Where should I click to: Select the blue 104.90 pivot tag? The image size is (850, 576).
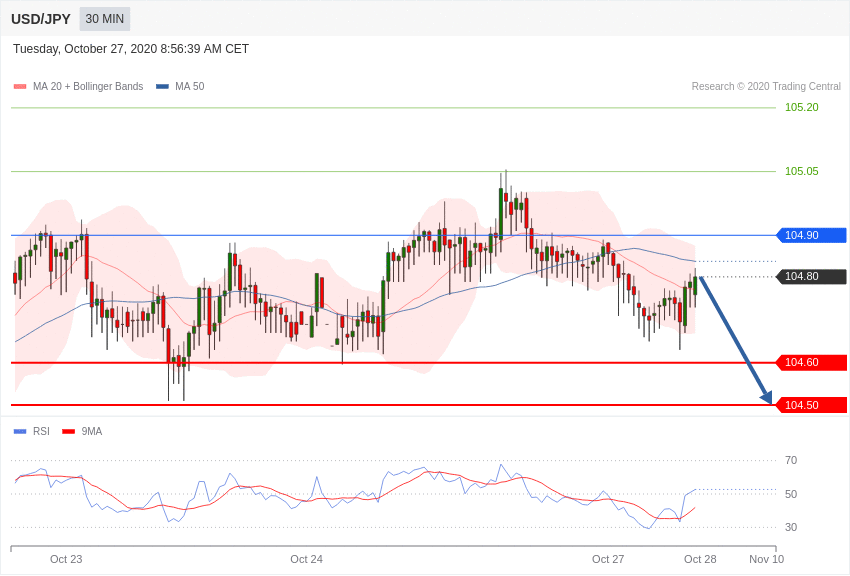tap(811, 235)
